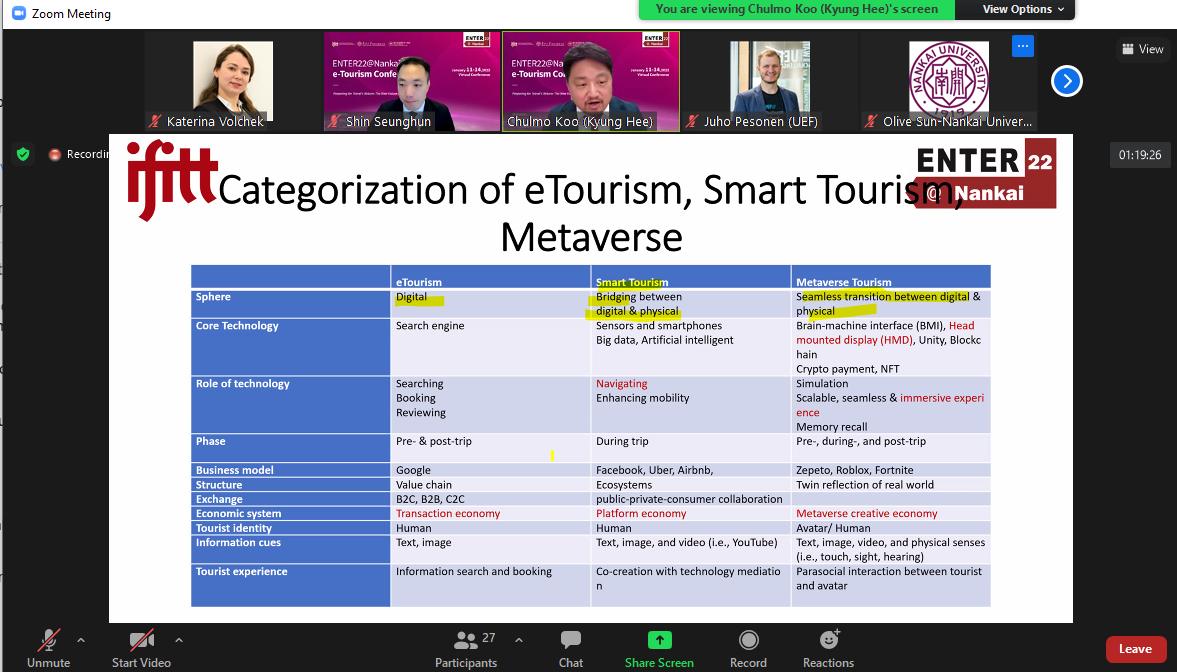This screenshot has height=672, width=1177.
Task: Select Shin Seunghun video thumbnail
Action: pos(411,81)
